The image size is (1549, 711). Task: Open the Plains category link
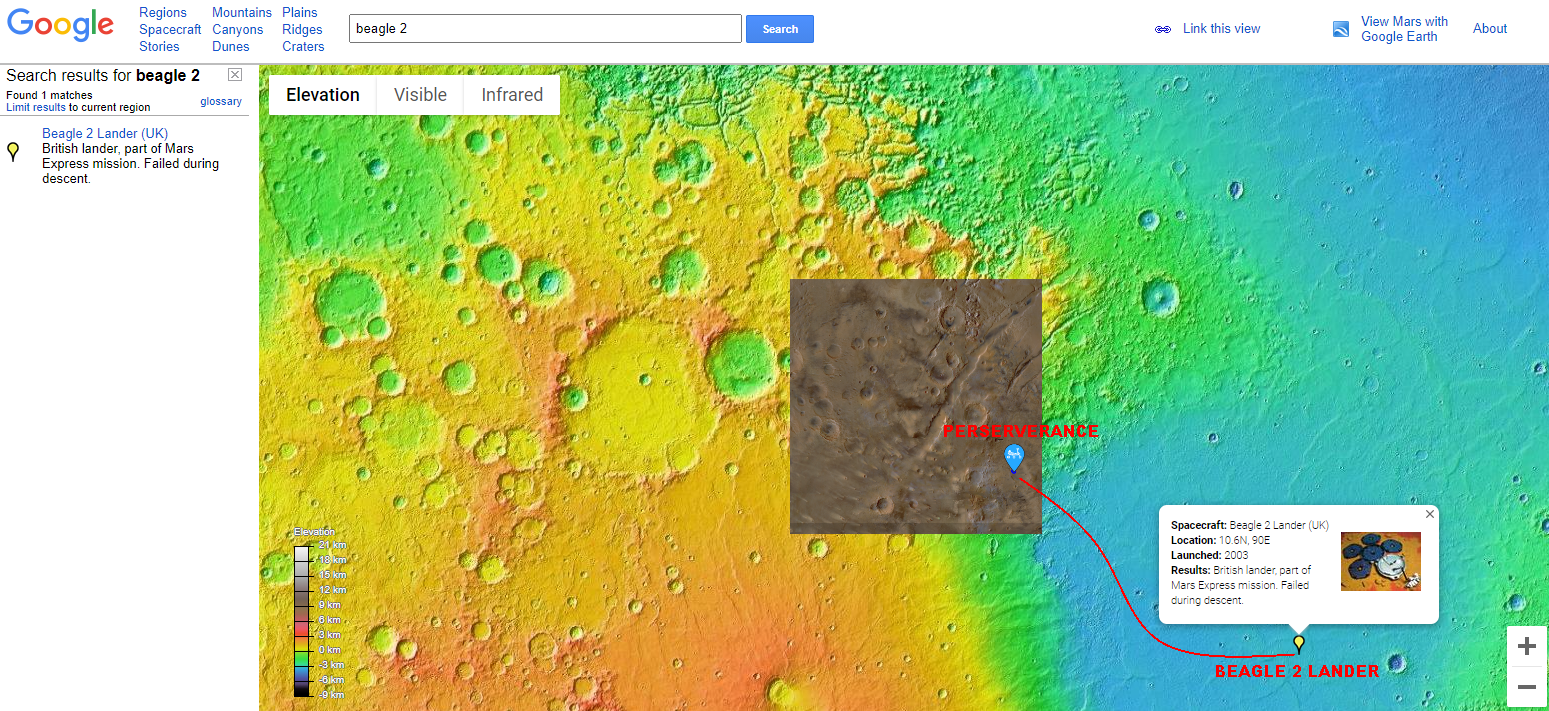(300, 13)
